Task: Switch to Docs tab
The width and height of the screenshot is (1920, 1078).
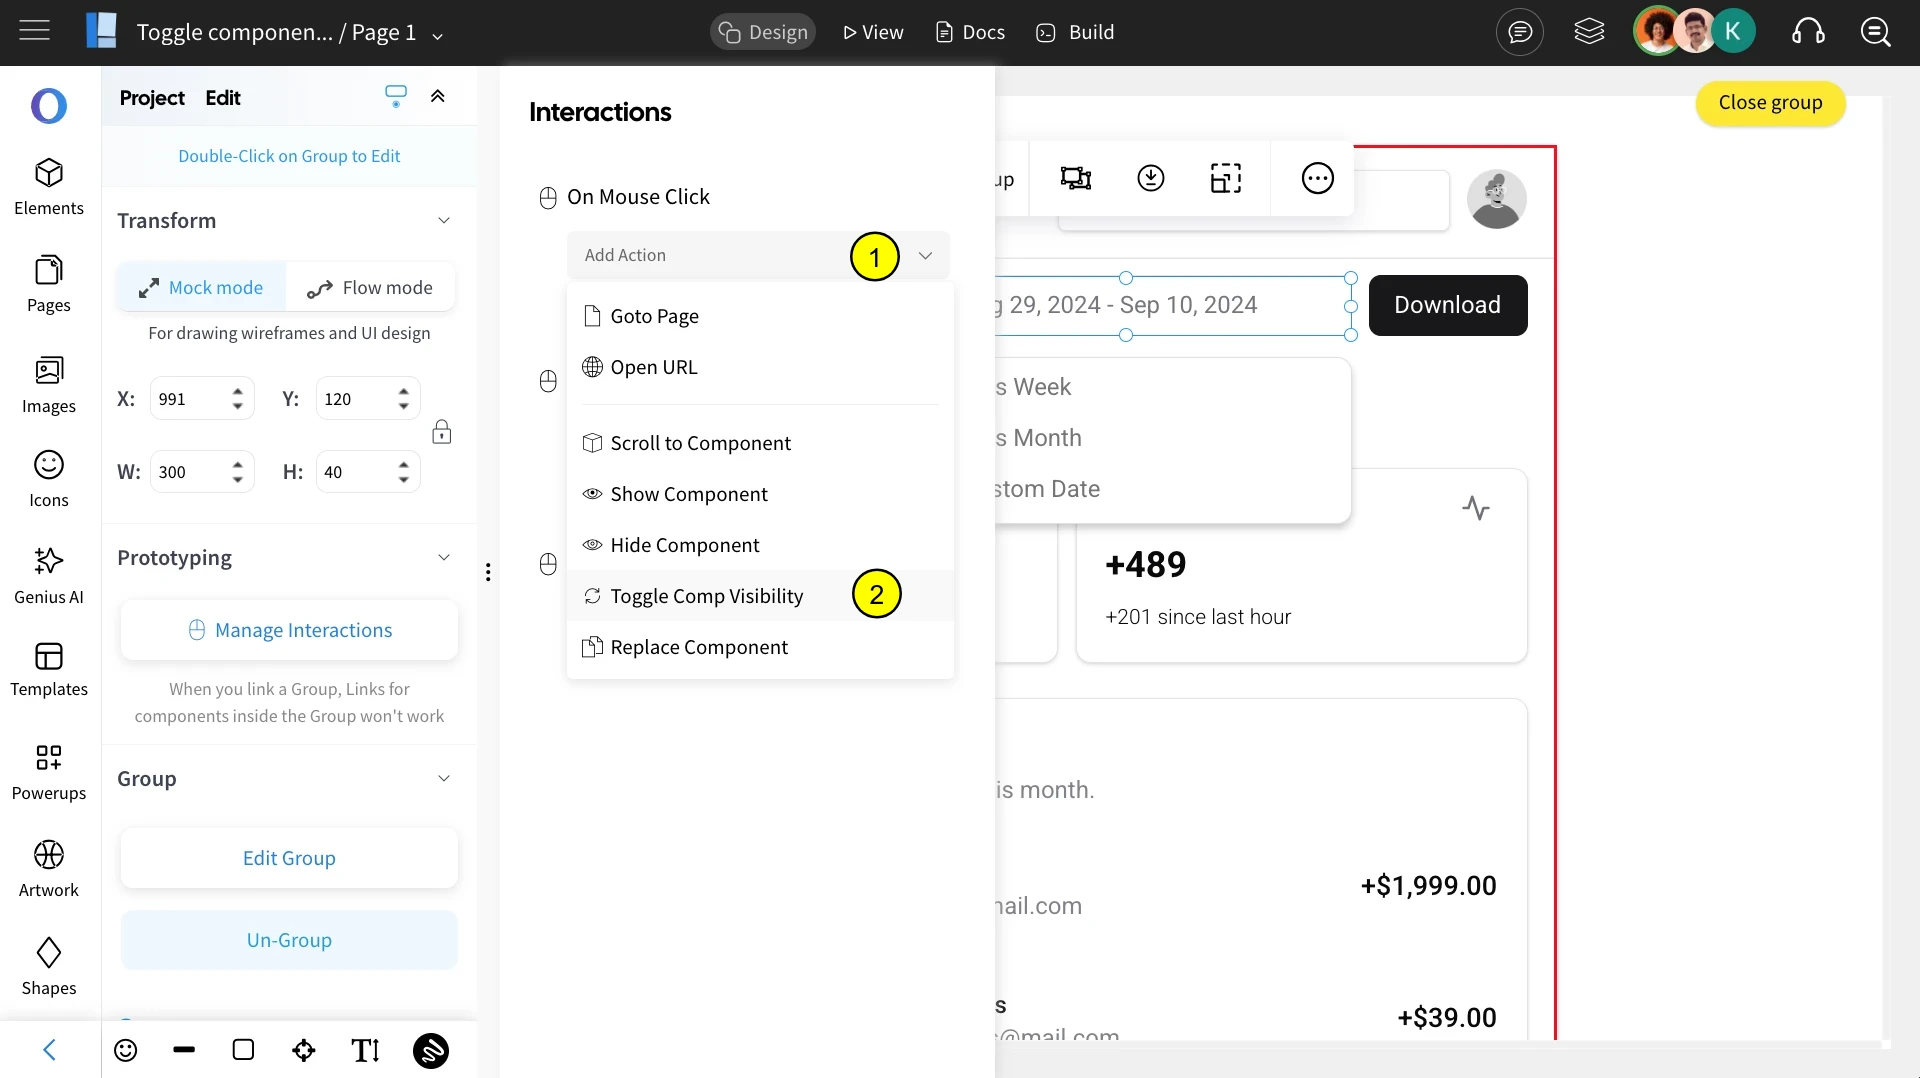Action: coord(970,32)
